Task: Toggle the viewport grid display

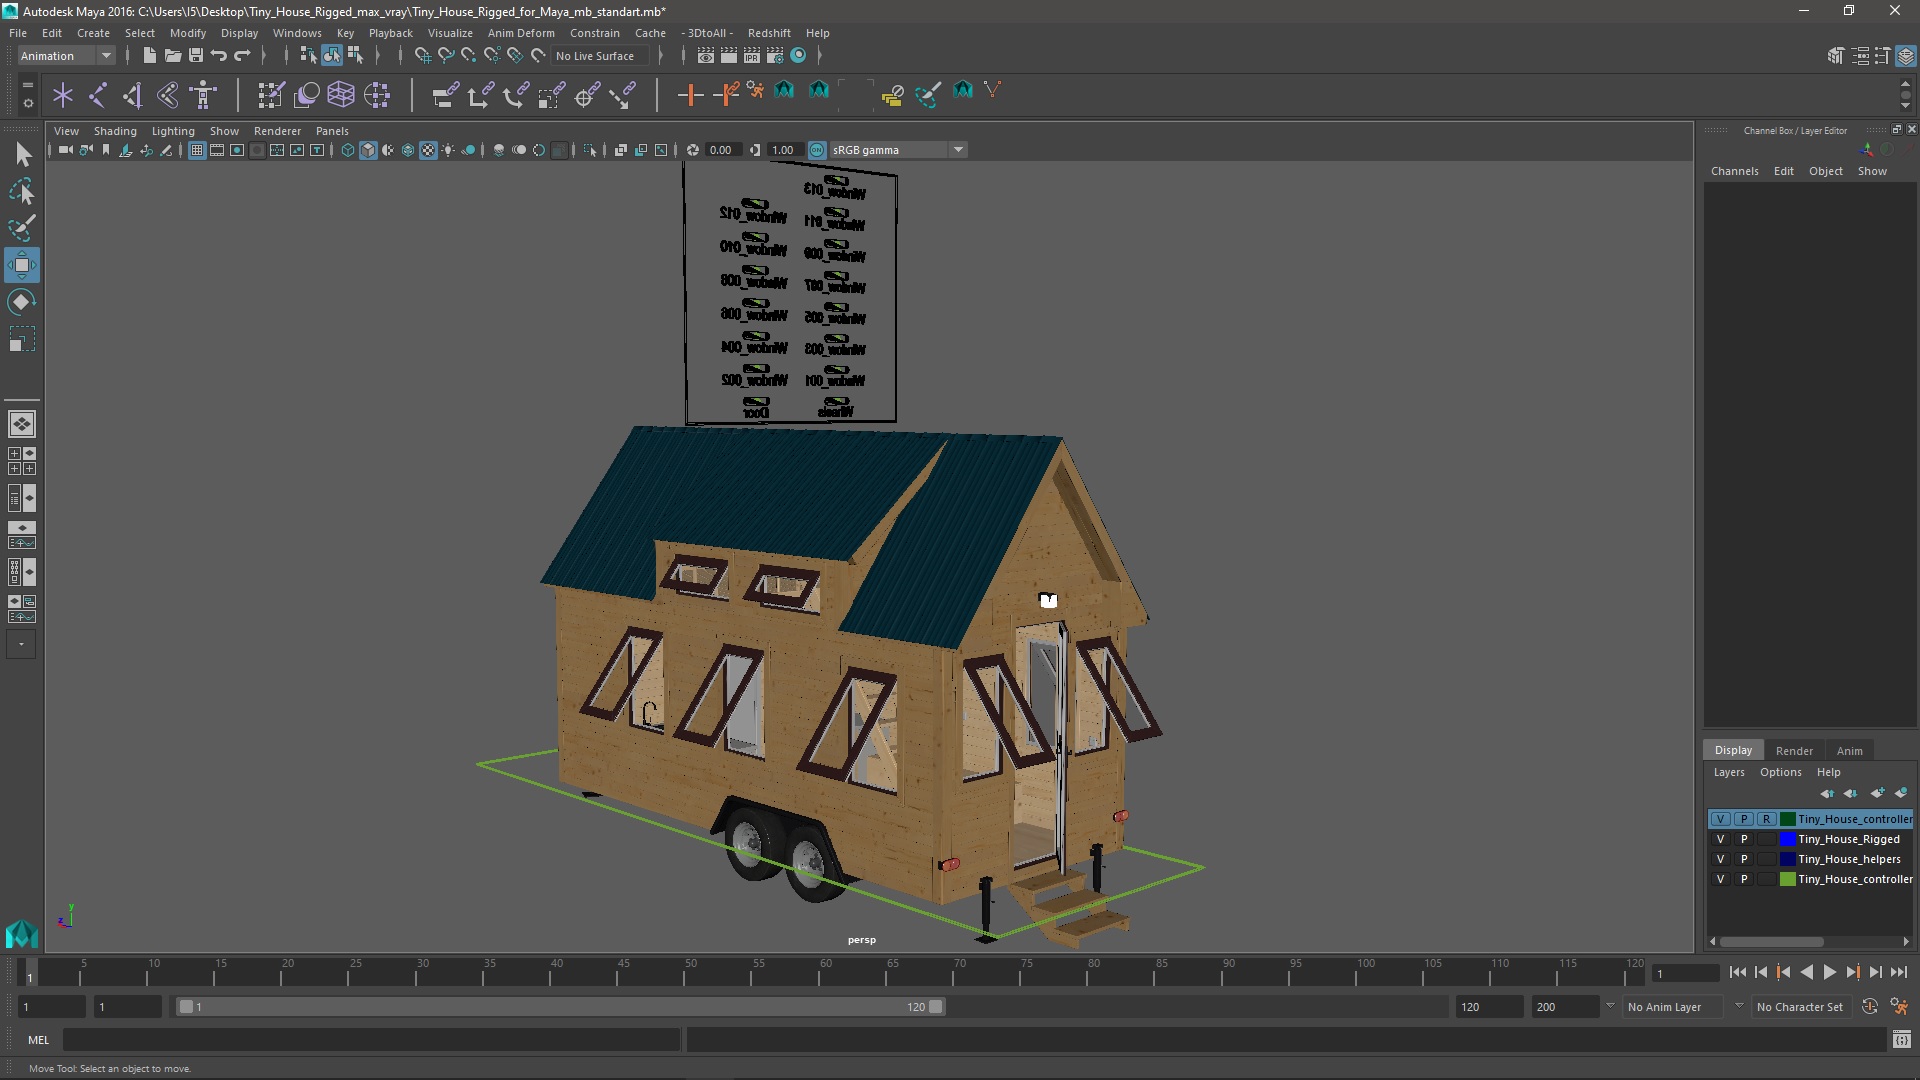Action: [197, 150]
